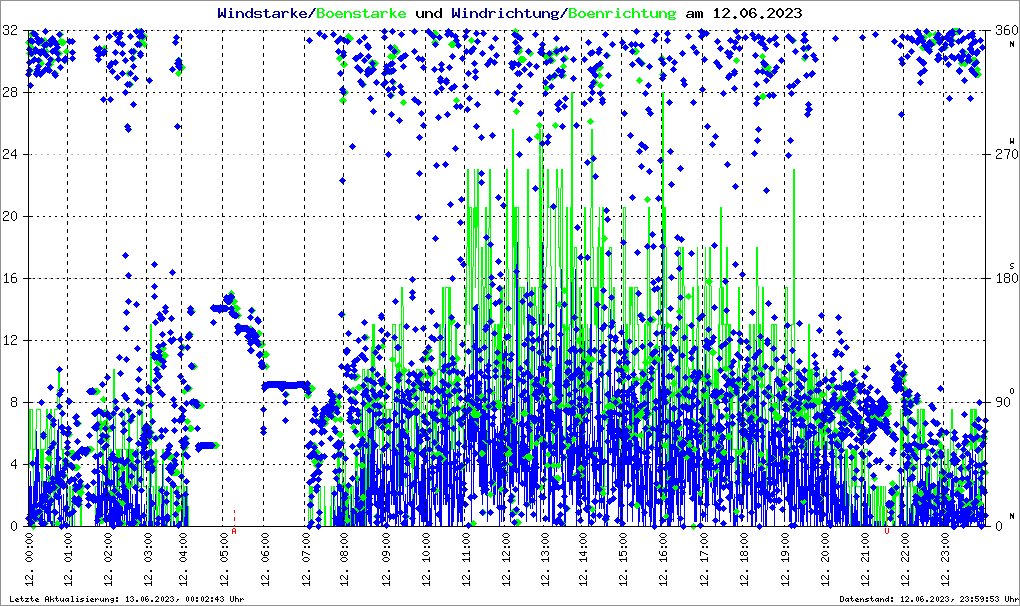1020x606 pixels.
Task: Click the '00:00' time axis label
Action: tap(29, 549)
